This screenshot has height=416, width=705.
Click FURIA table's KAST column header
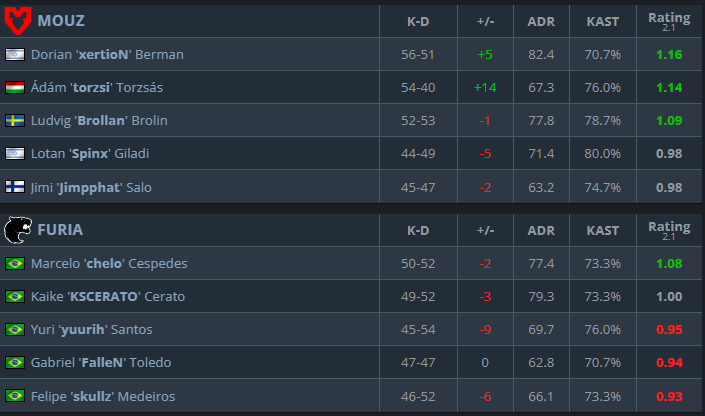(x=602, y=230)
